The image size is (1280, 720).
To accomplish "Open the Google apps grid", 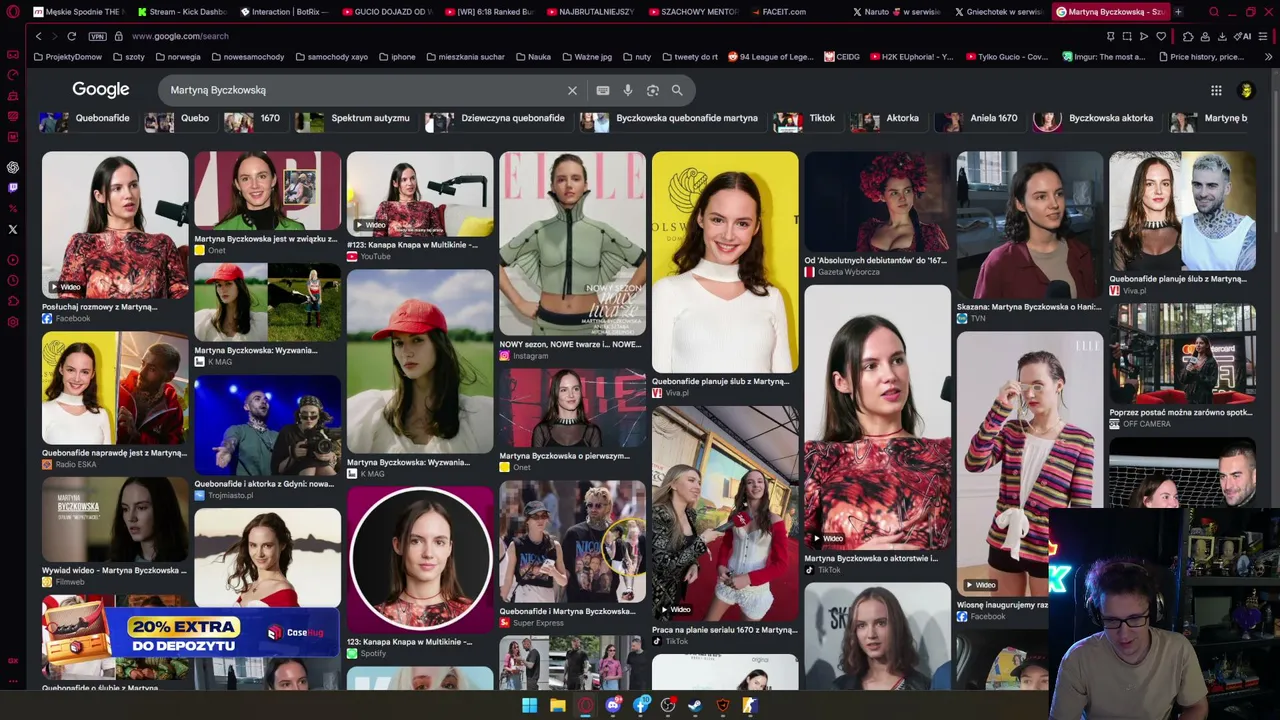I will pos(1216,90).
